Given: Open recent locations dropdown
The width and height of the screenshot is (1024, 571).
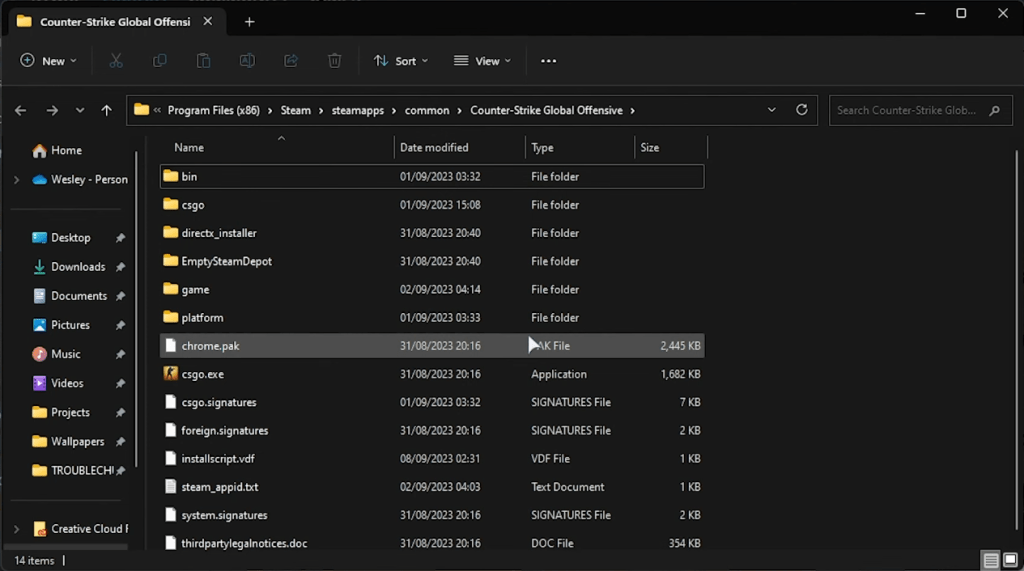Looking at the screenshot, I should [x=80, y=110].
